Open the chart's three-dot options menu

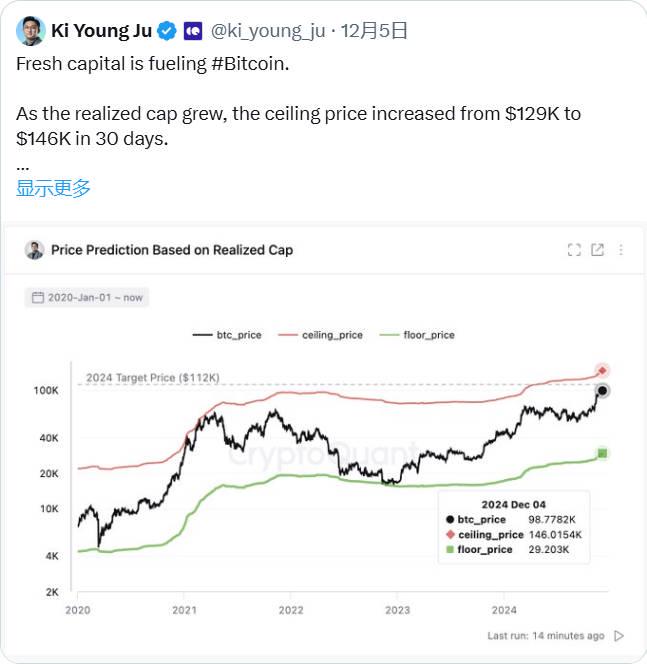pos(622,250)
